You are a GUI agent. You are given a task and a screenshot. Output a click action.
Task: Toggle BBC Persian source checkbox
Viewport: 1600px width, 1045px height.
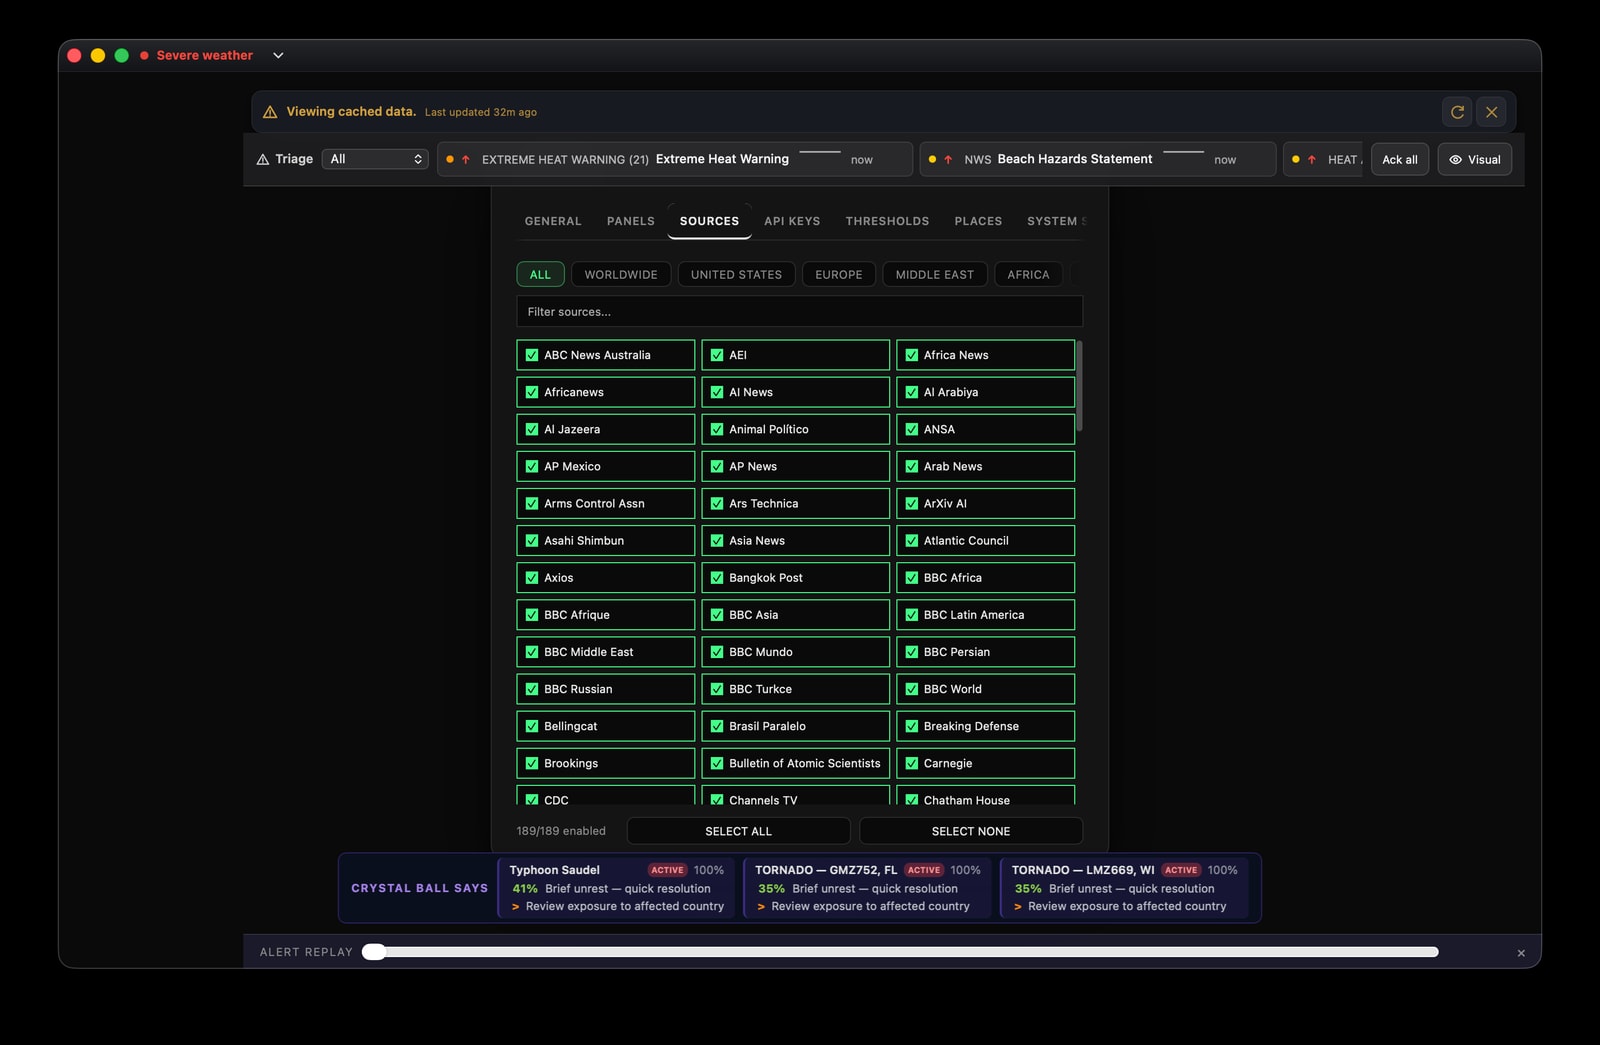click(912, 652)
